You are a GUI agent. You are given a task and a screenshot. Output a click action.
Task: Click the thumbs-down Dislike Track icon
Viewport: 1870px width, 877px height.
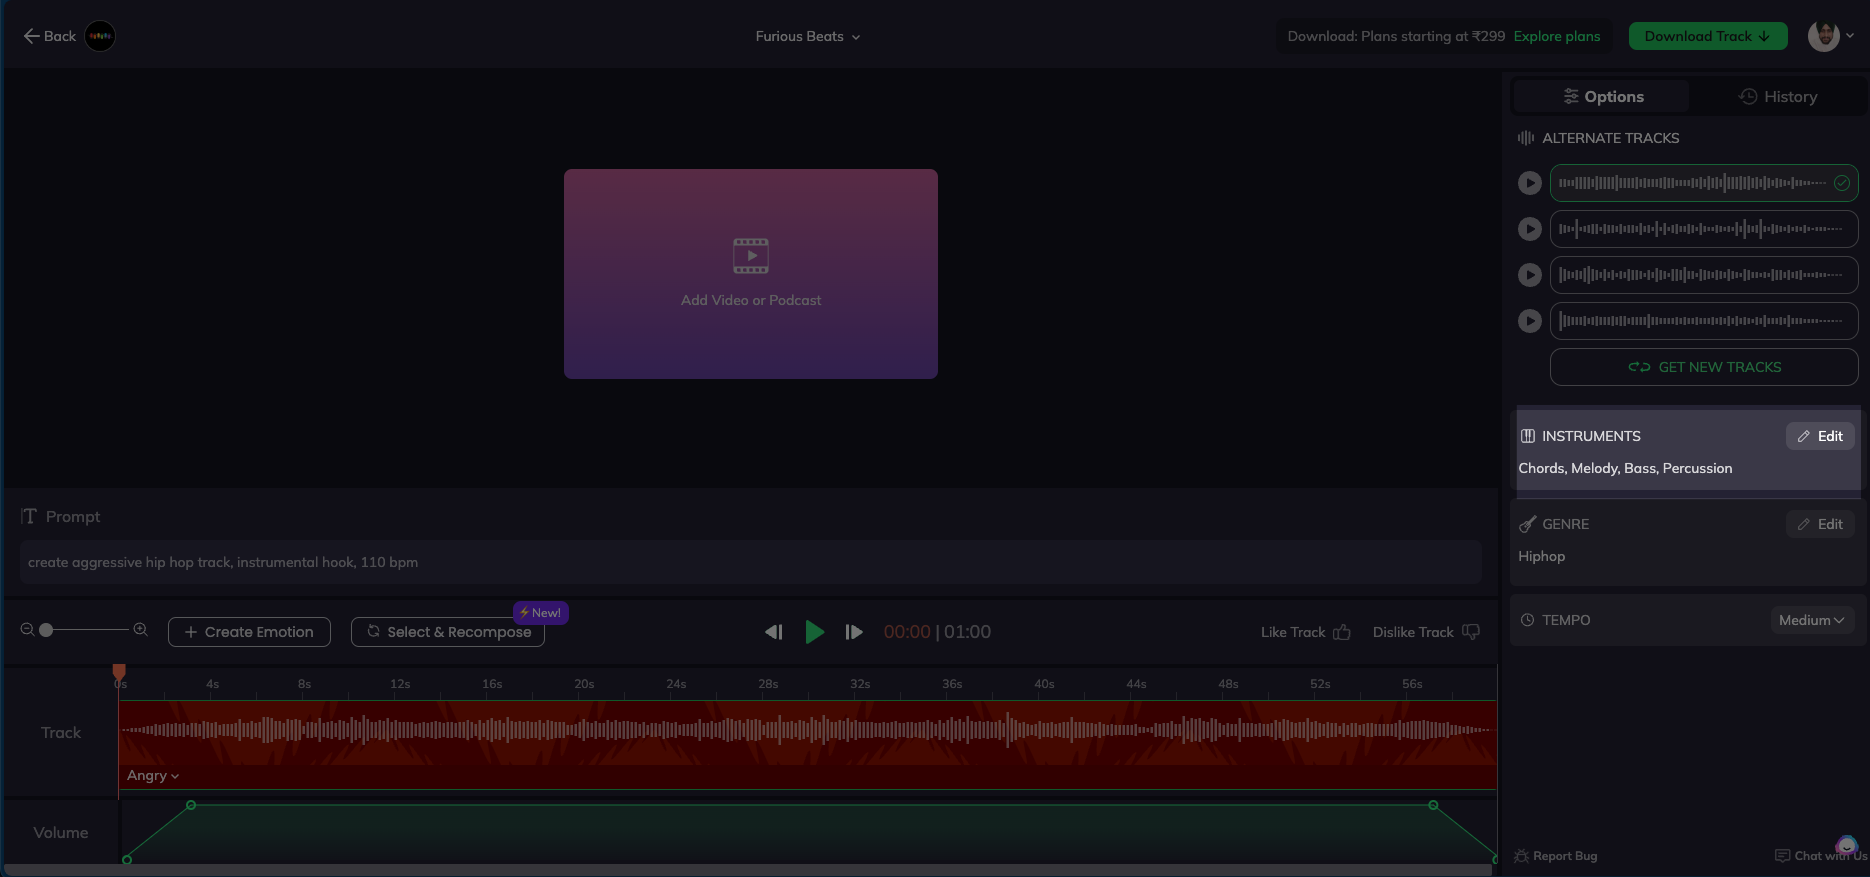(x=1471, y=632)
